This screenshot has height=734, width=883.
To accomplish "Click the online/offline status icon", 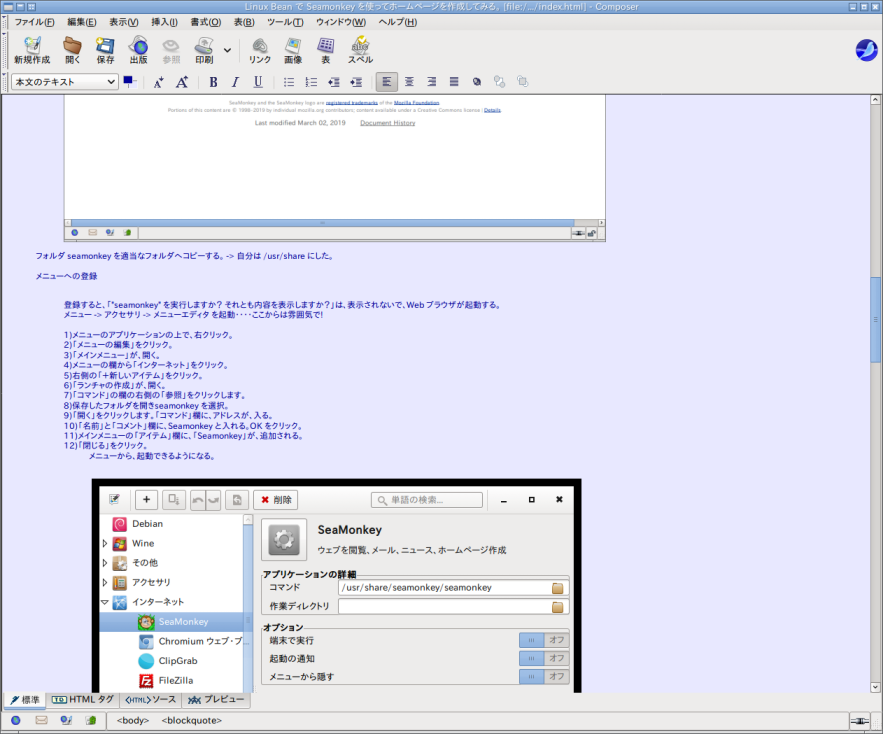I will click(x=859, y=721).
